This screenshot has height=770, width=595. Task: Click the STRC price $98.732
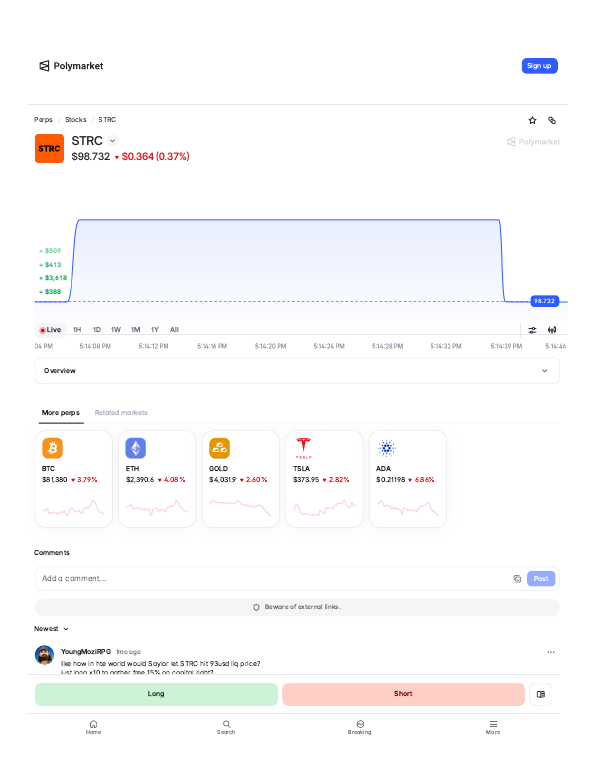point(91,157)
